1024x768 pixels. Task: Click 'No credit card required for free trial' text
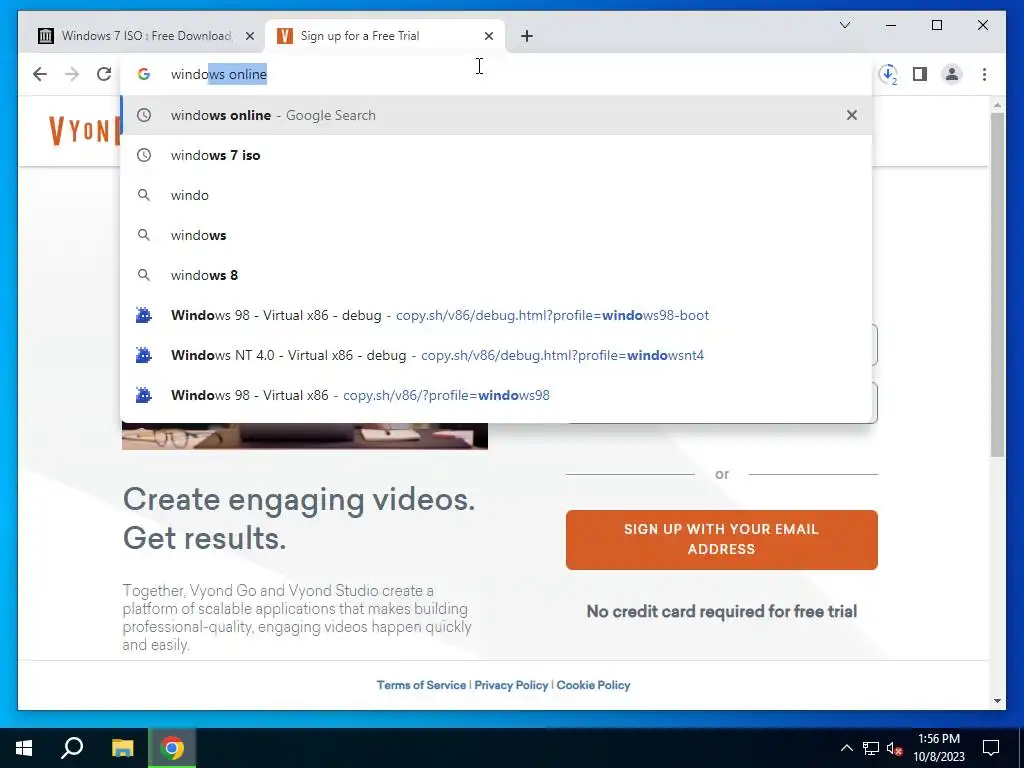pos(722,611)
